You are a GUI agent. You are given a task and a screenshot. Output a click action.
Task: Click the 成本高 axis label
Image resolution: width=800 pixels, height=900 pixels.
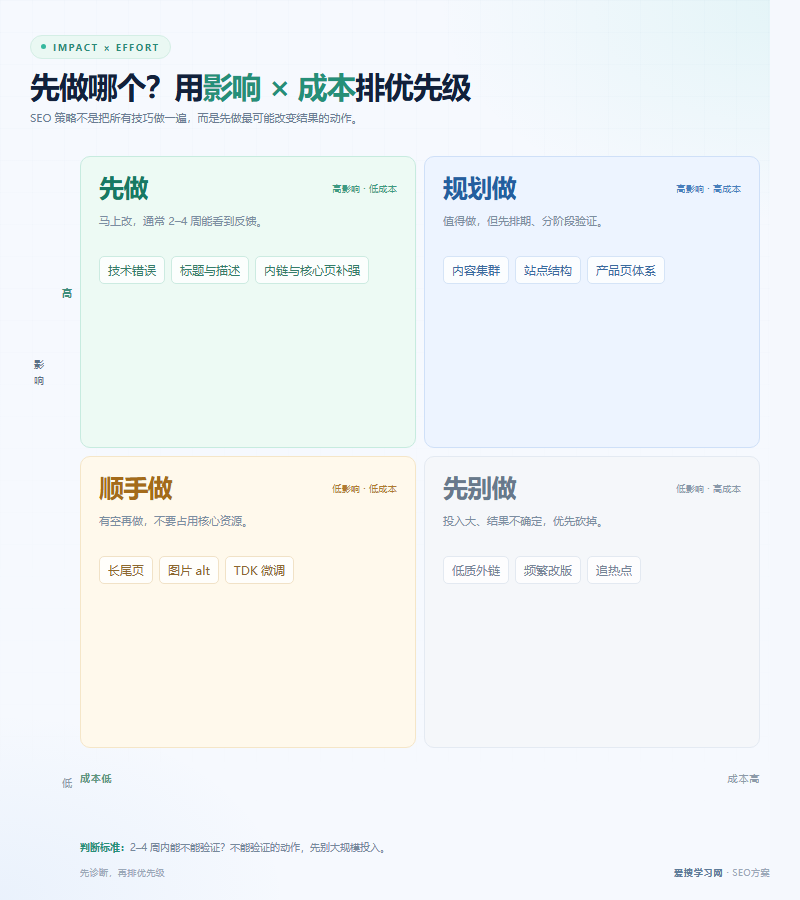tap(743, 779)
